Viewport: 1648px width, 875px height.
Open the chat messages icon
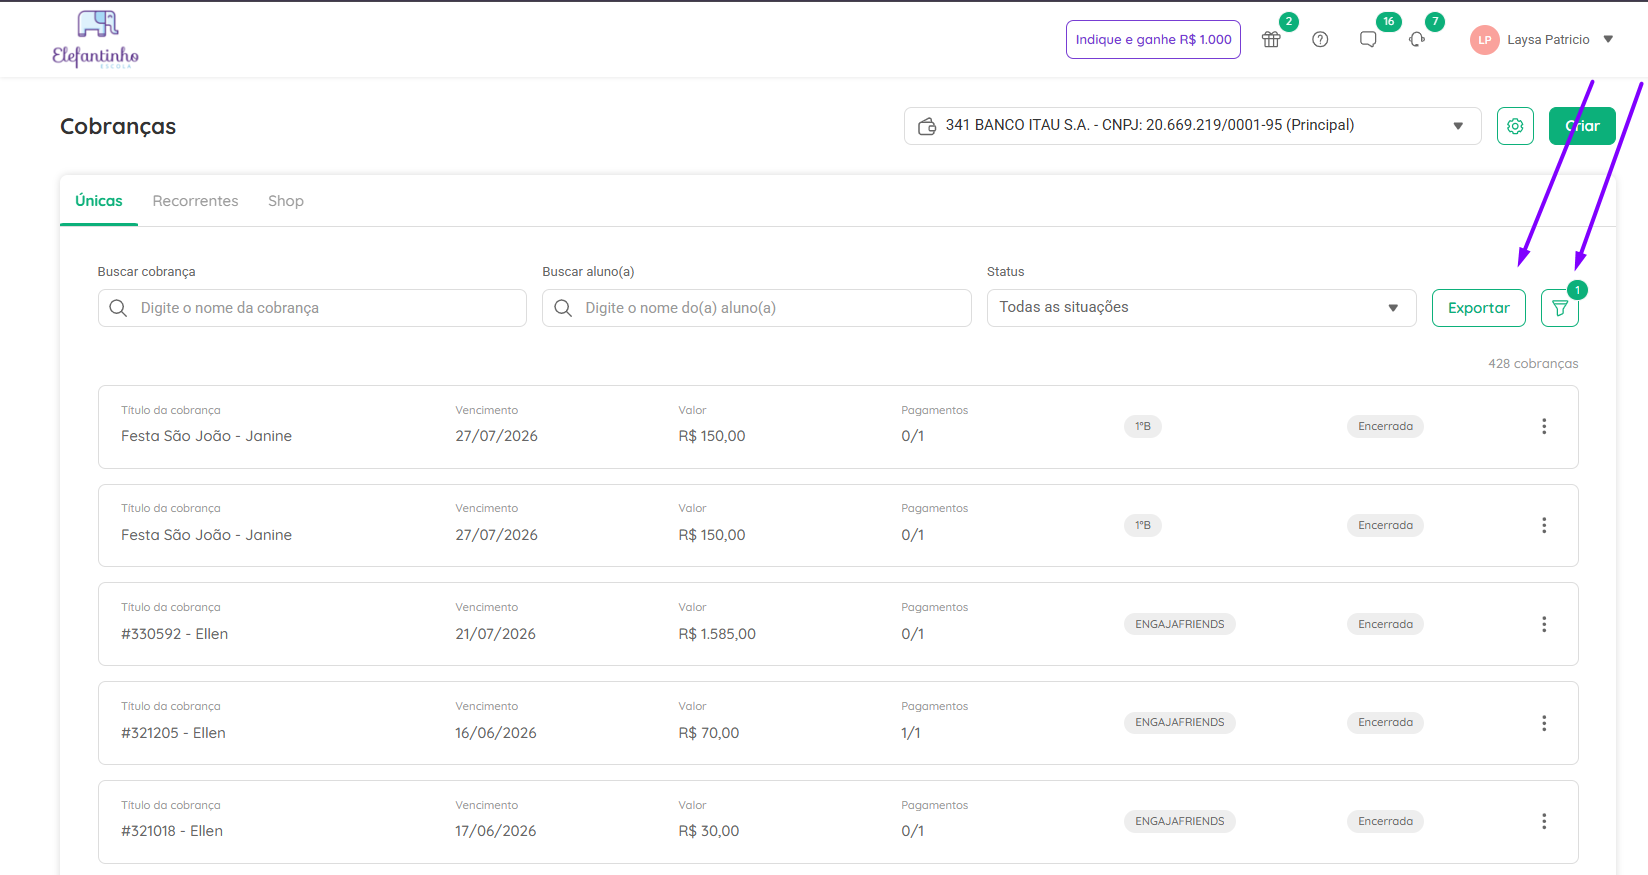point(1368,40)
